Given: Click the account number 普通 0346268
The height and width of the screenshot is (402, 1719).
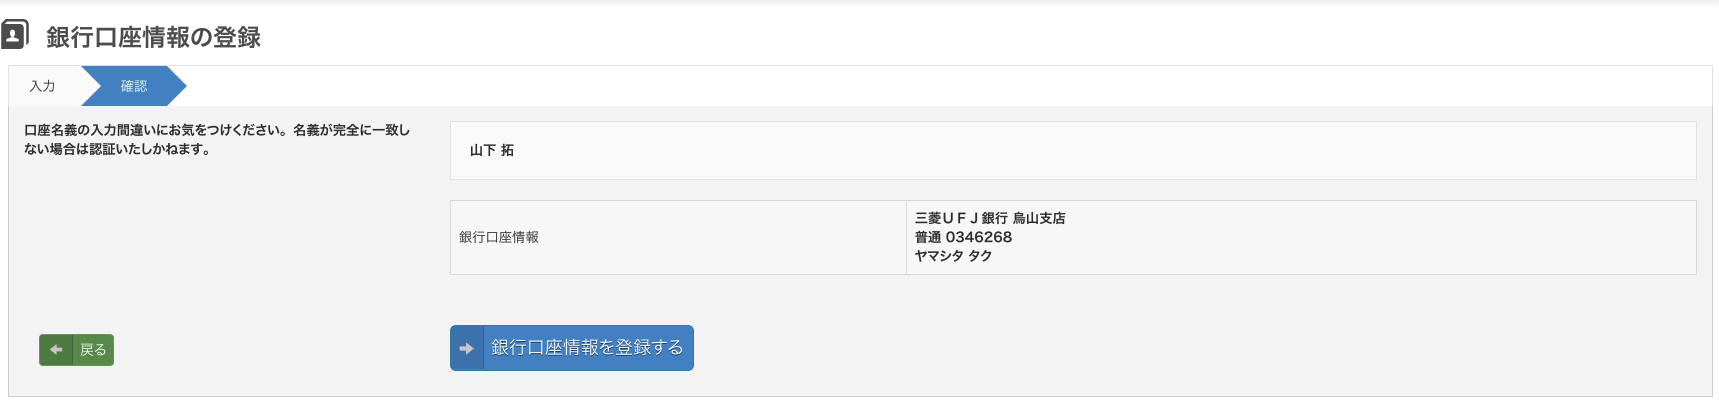Looking at the screenshot, I should pos(963,237).
